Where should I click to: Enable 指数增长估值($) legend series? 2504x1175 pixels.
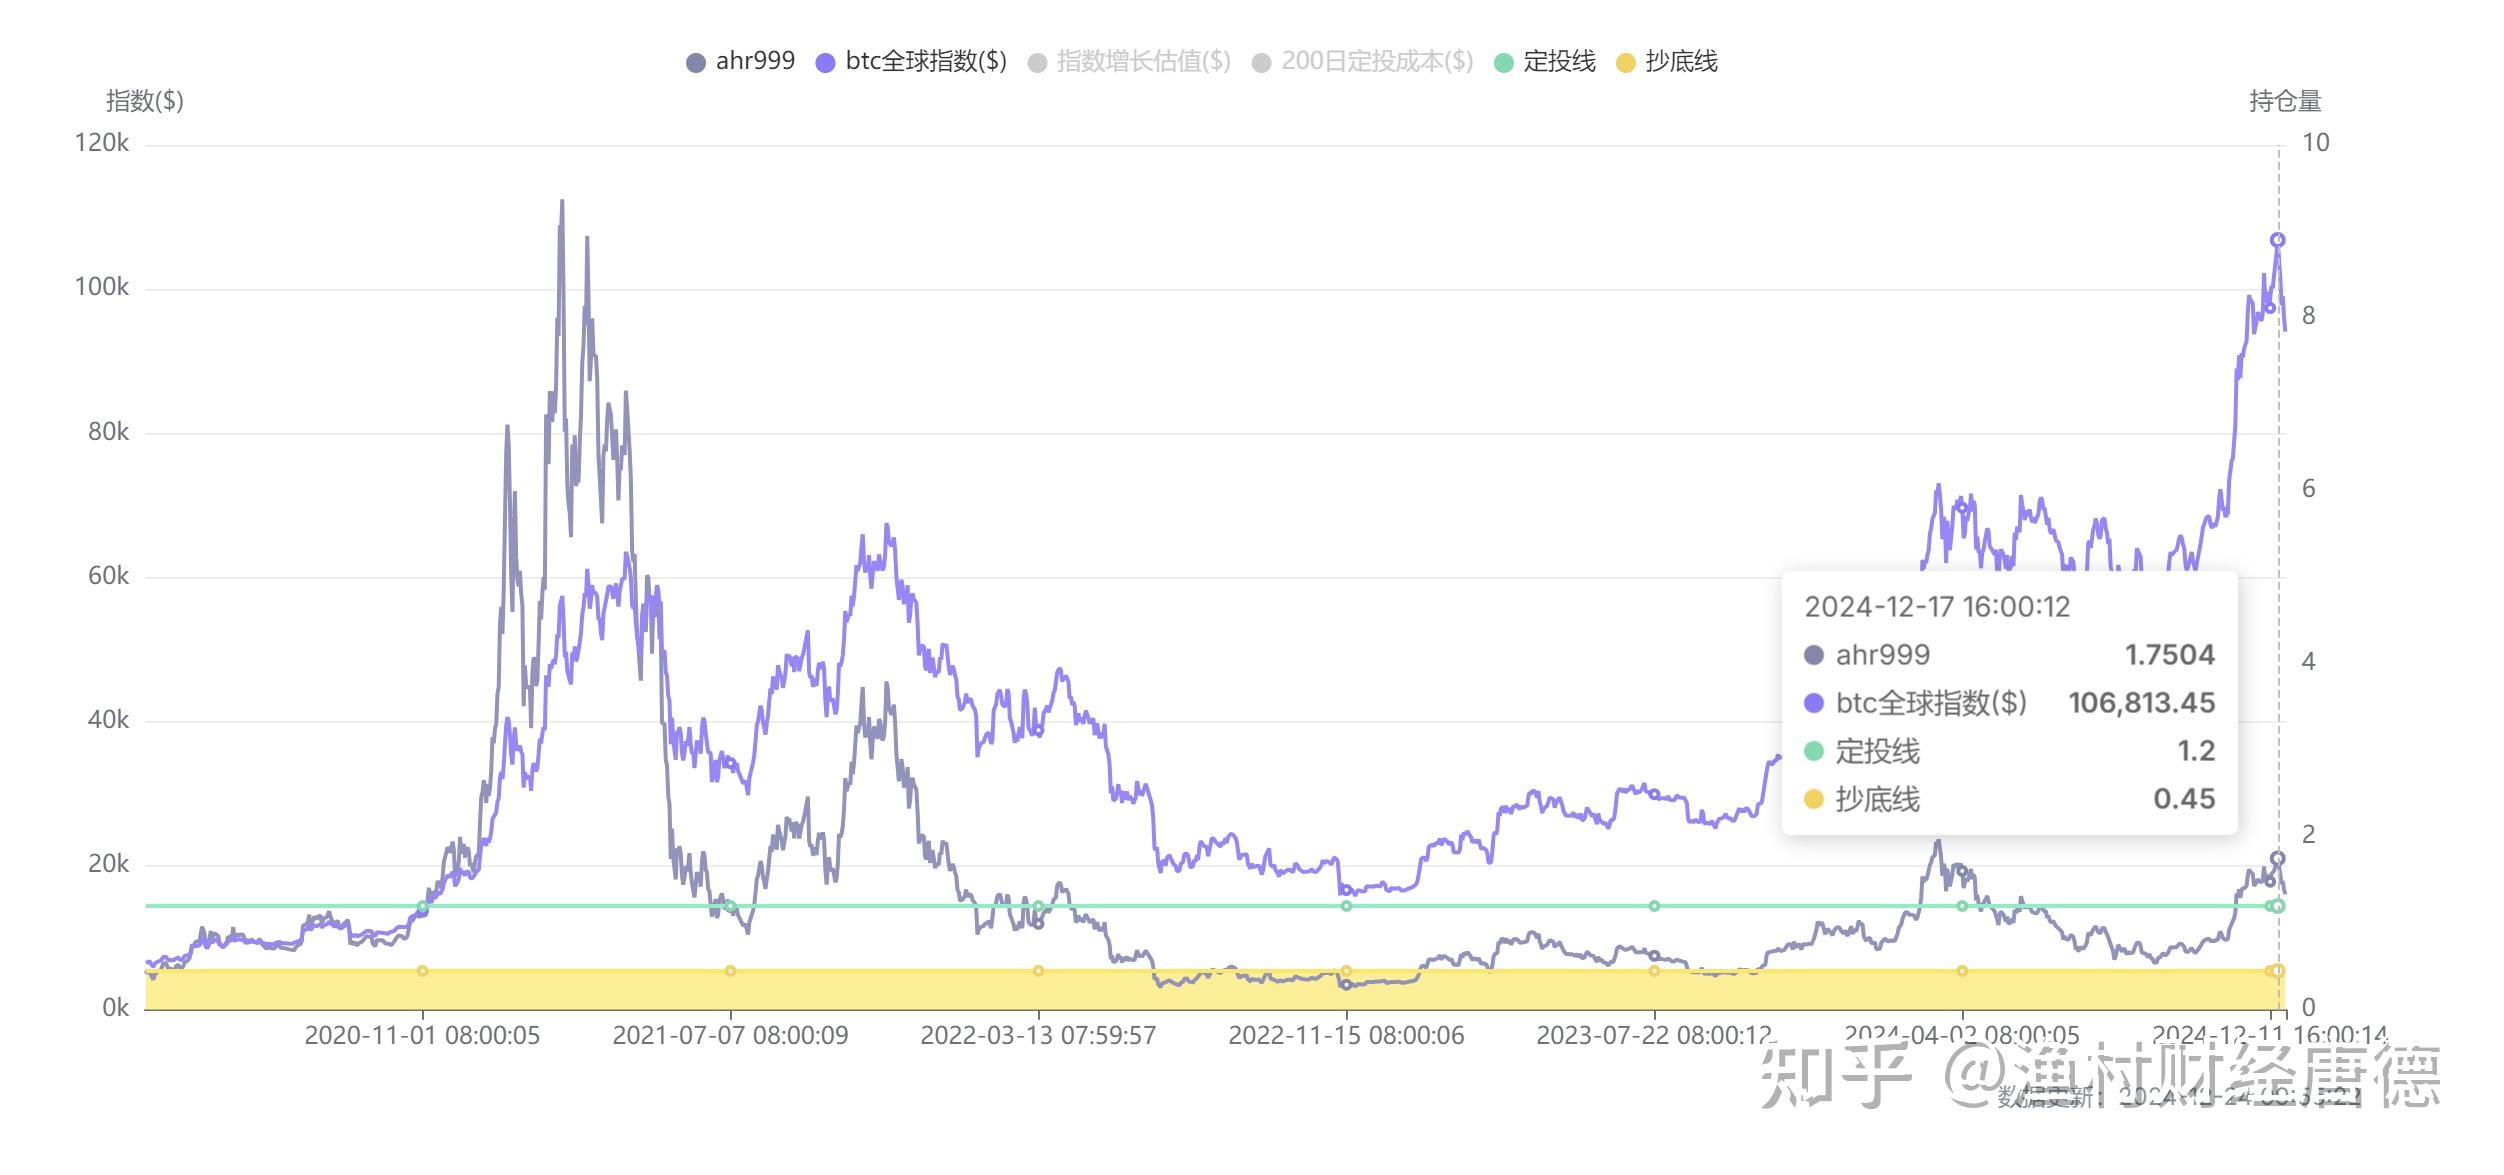[1129, 62]
